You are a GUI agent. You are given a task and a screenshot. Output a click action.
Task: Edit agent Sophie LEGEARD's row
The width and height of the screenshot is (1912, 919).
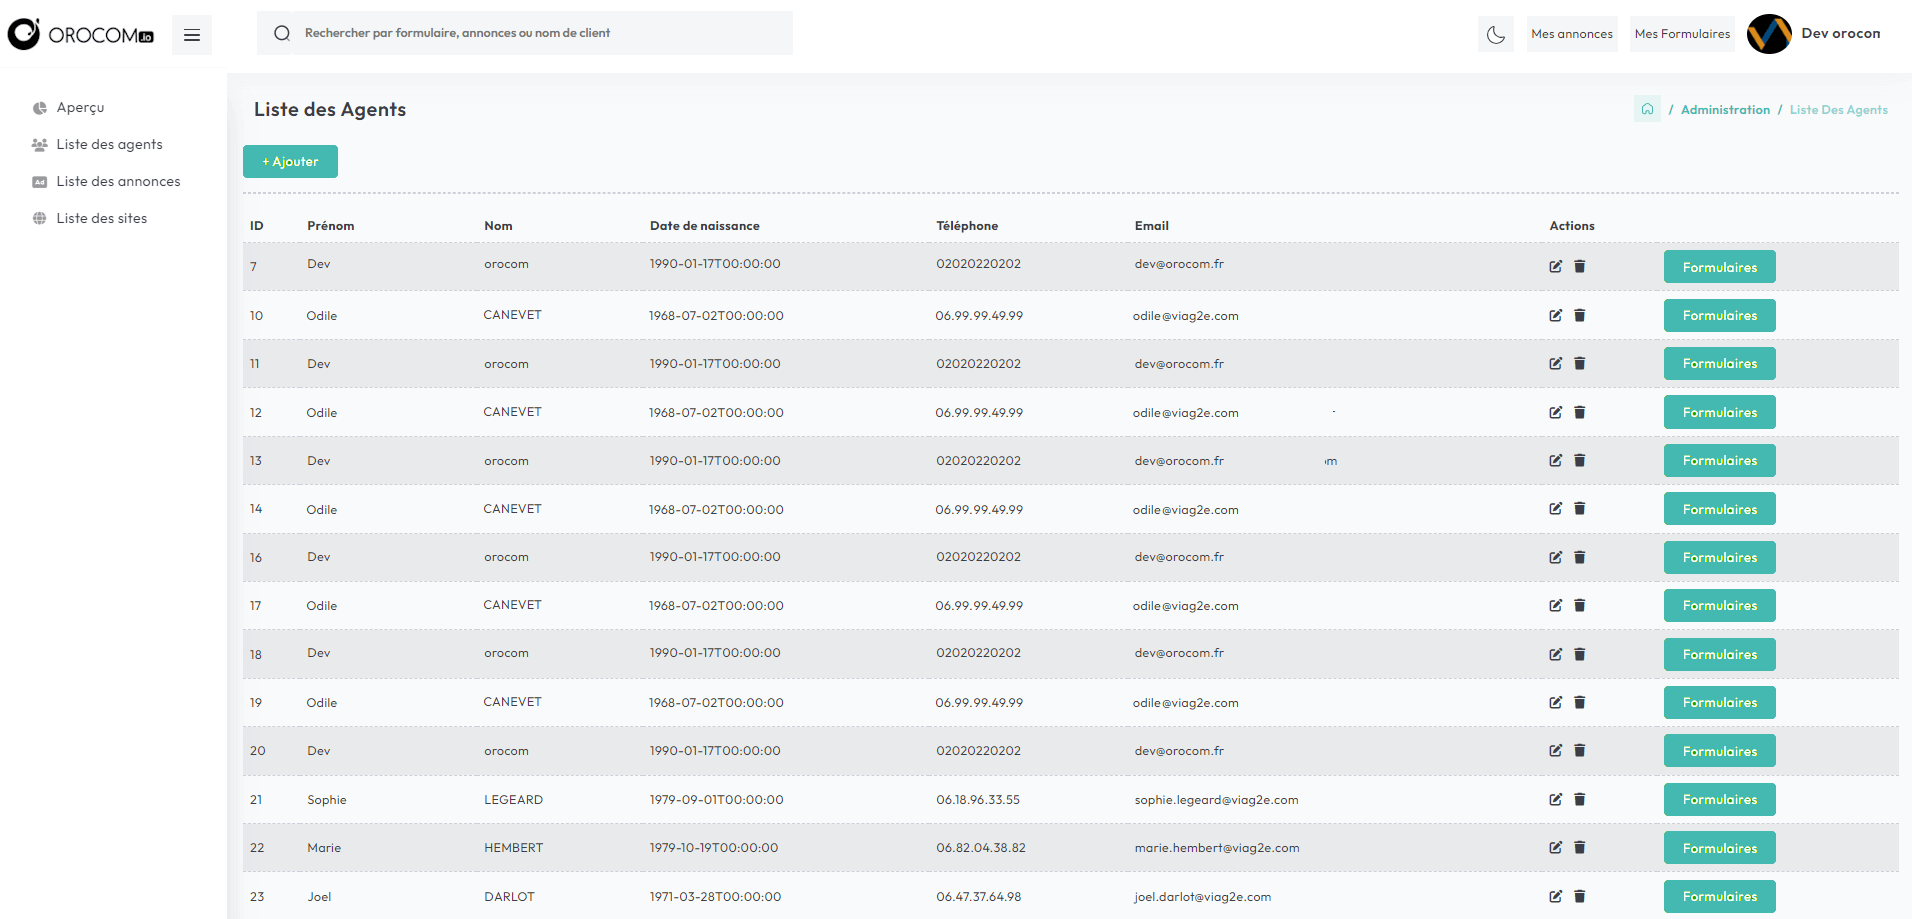[x=1555, y=799]
